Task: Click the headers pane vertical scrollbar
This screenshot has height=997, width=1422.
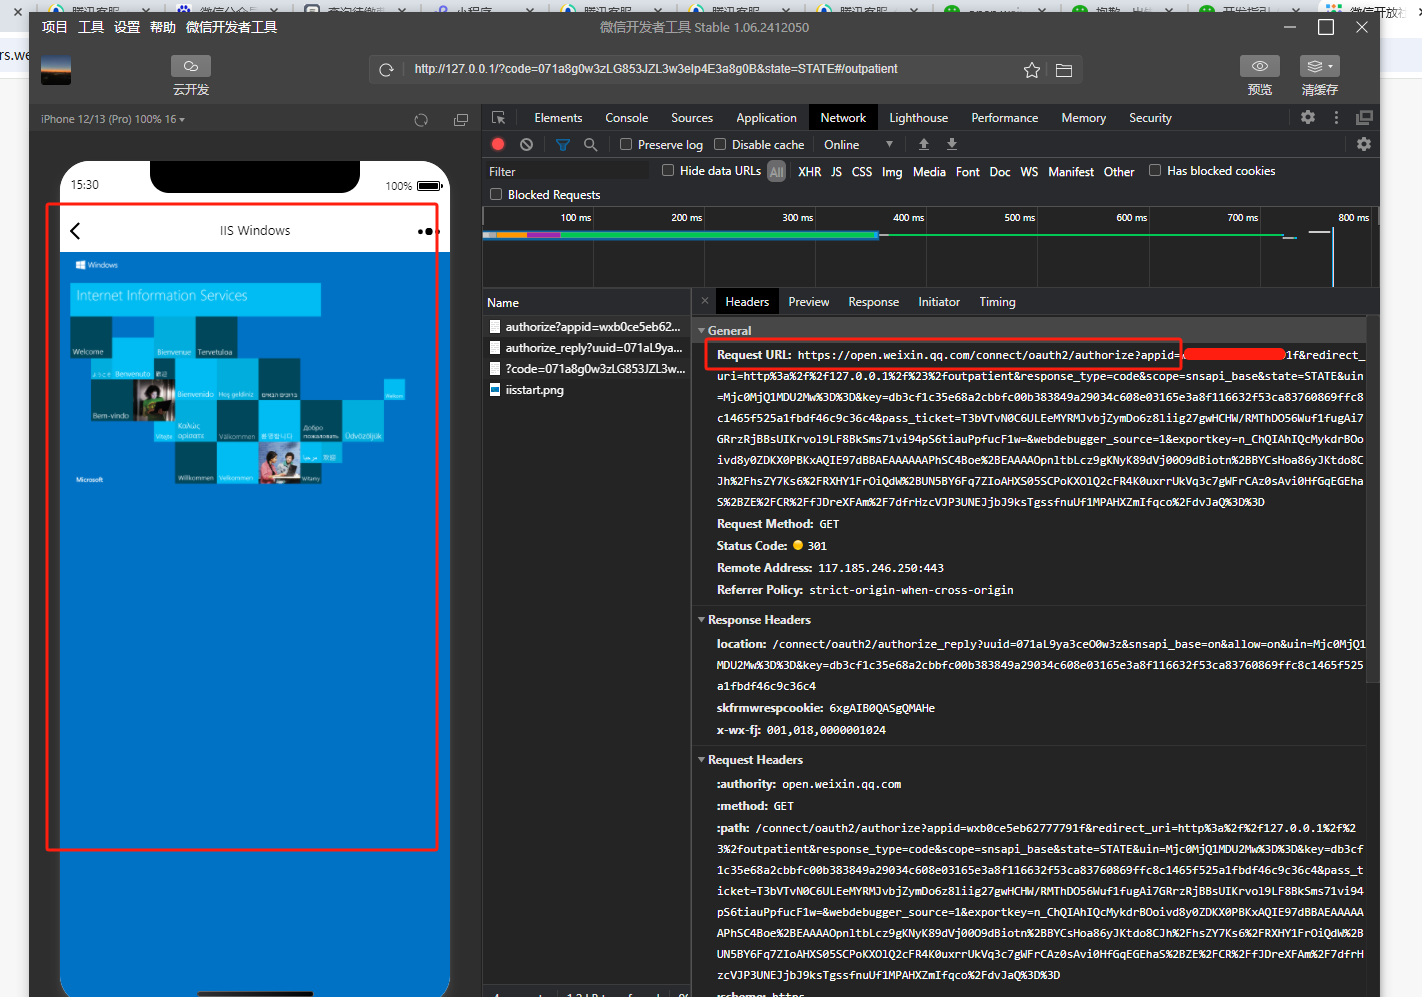Action: (1372, 500)
